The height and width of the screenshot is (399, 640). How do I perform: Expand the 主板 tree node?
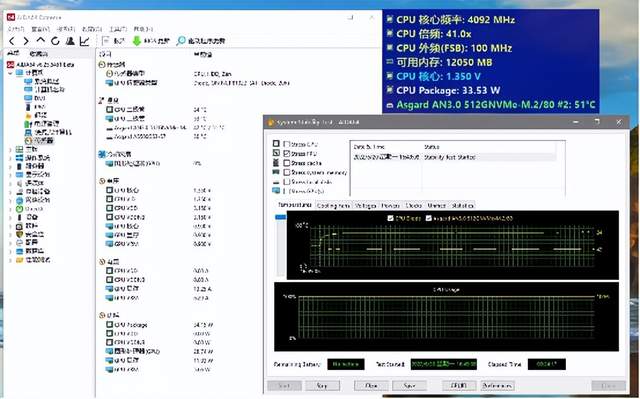(x=10, y=149)
